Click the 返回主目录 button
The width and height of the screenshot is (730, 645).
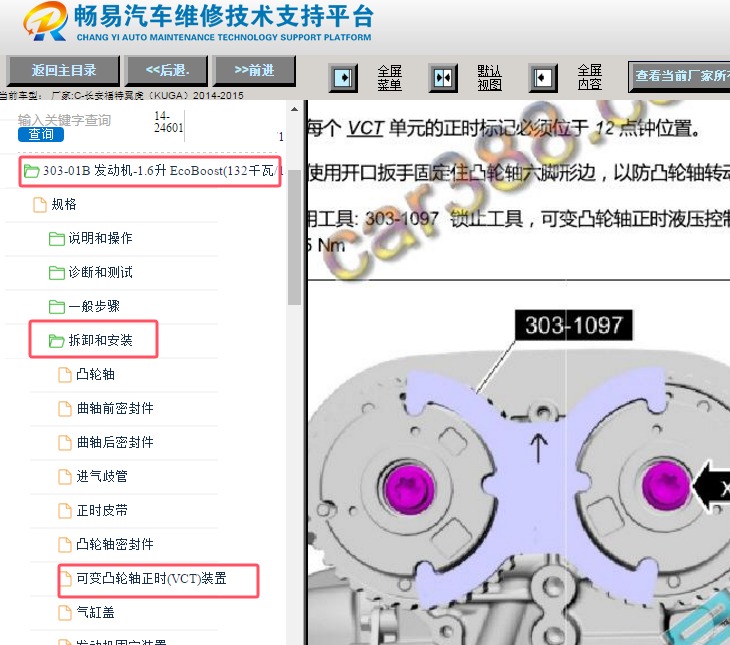click(x=64, y=71)
